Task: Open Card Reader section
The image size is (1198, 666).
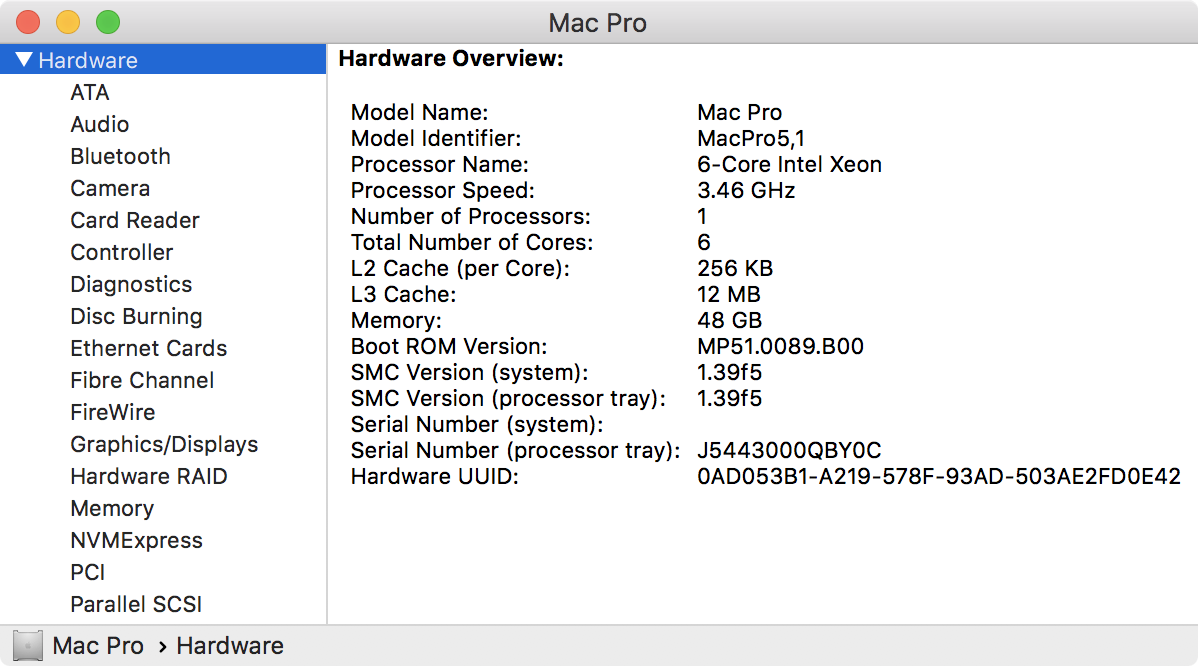Action: [x=135, y=221]
